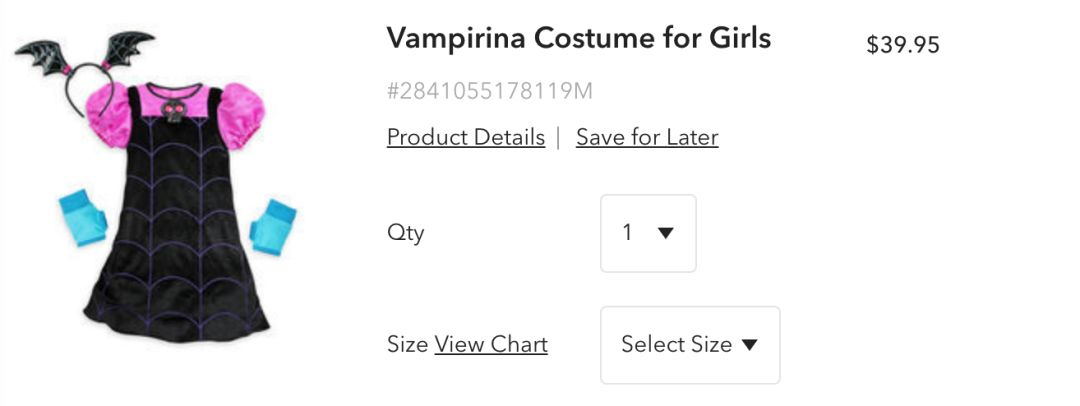The image size is (1080, 406).
Task: Click the skull emblem on the dress
Action: 174,109
